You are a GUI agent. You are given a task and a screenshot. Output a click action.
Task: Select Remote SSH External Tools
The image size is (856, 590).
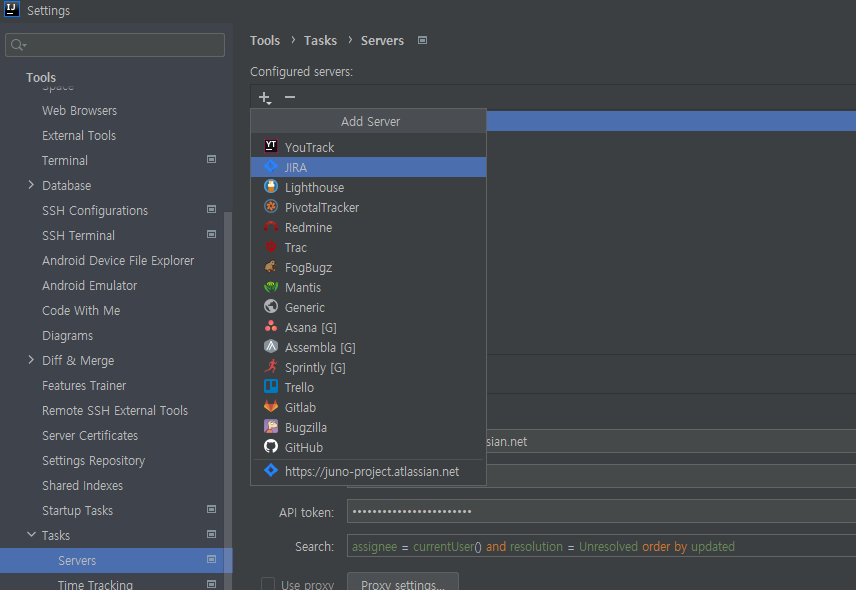(x=115, y=410)
